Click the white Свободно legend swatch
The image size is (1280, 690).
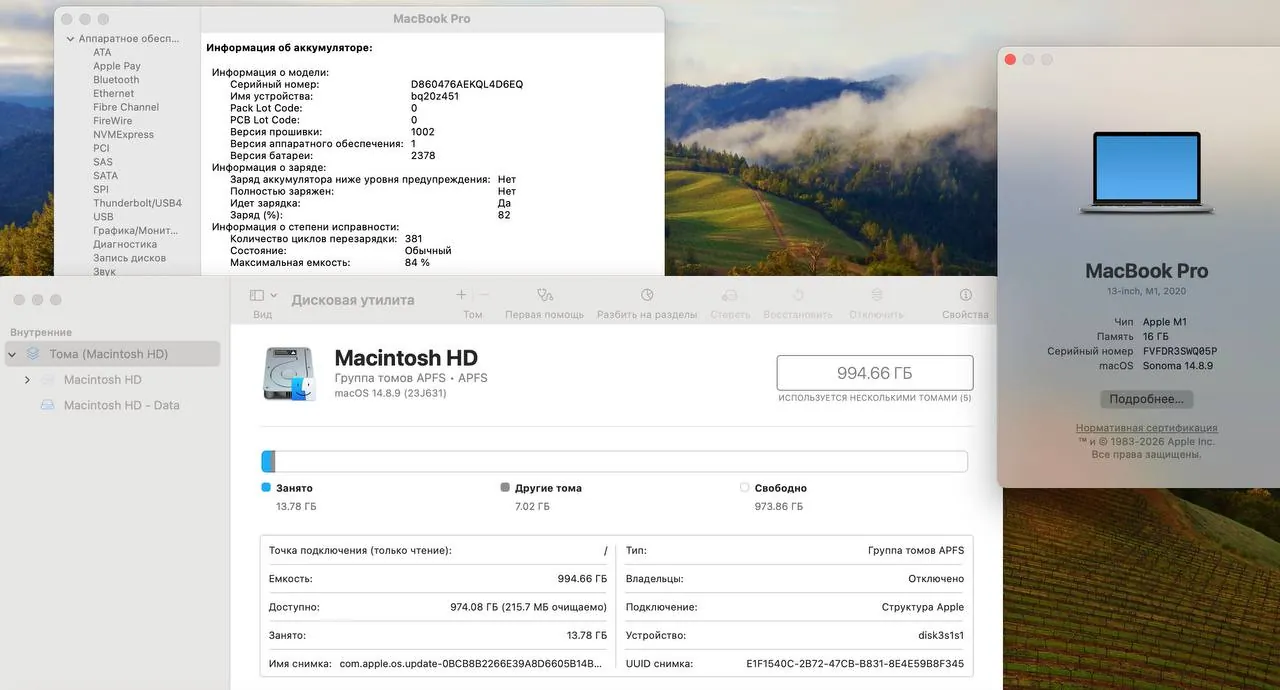pos(744,488)
